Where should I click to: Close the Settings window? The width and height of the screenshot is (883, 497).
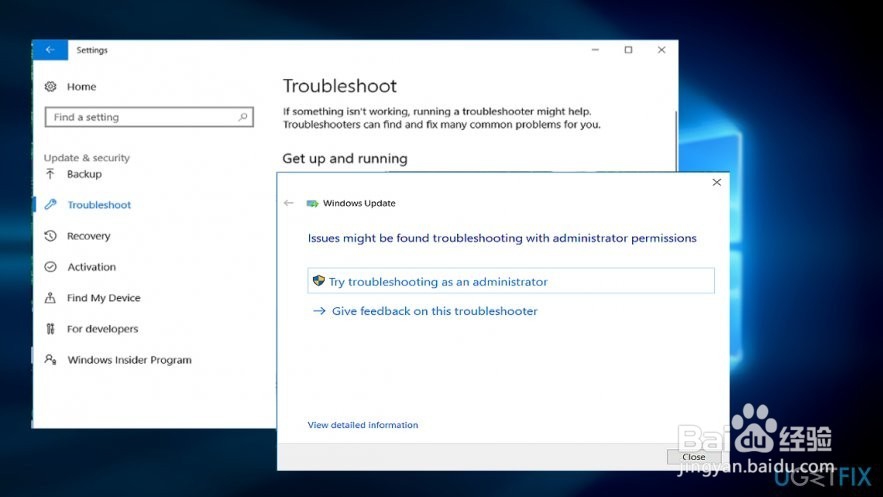coord(662,50)
